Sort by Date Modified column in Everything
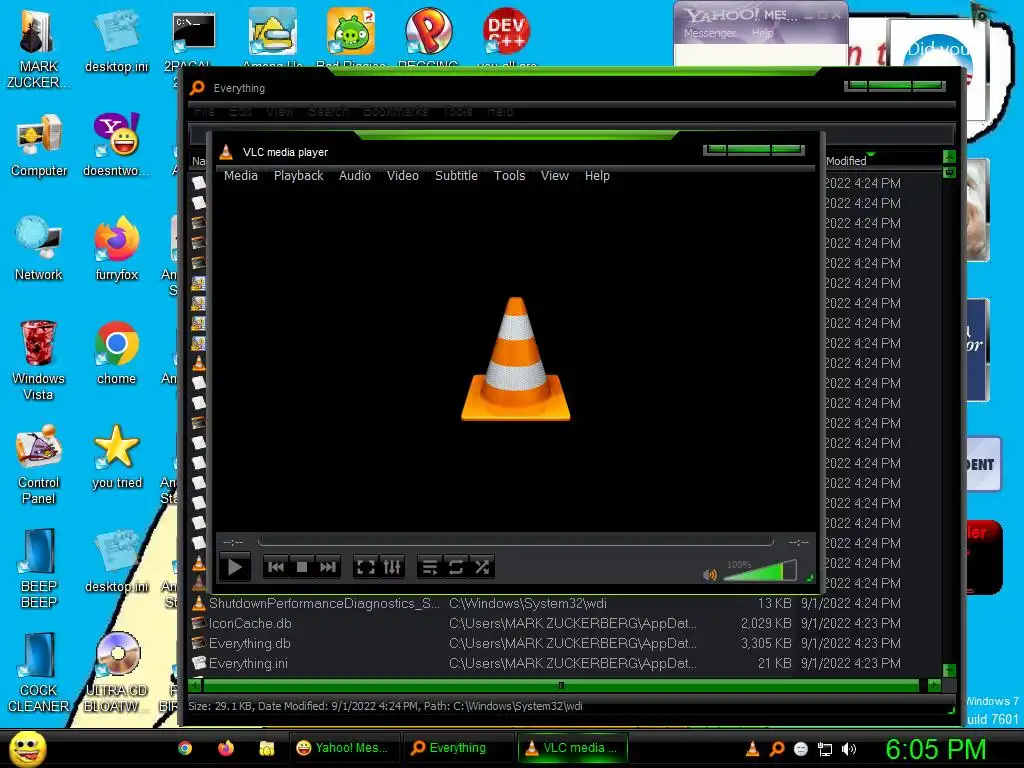Viewport: 1024px width, 768px height. 847,161
